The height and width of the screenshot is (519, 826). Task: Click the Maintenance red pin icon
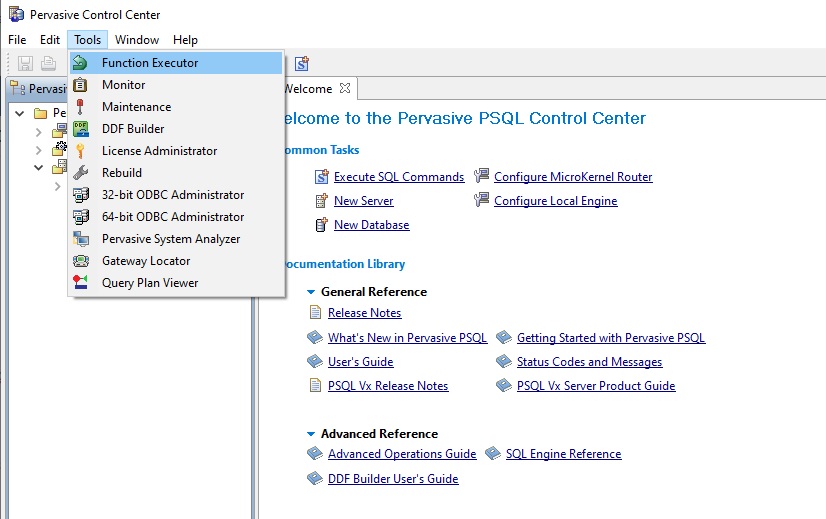(80, 107)
